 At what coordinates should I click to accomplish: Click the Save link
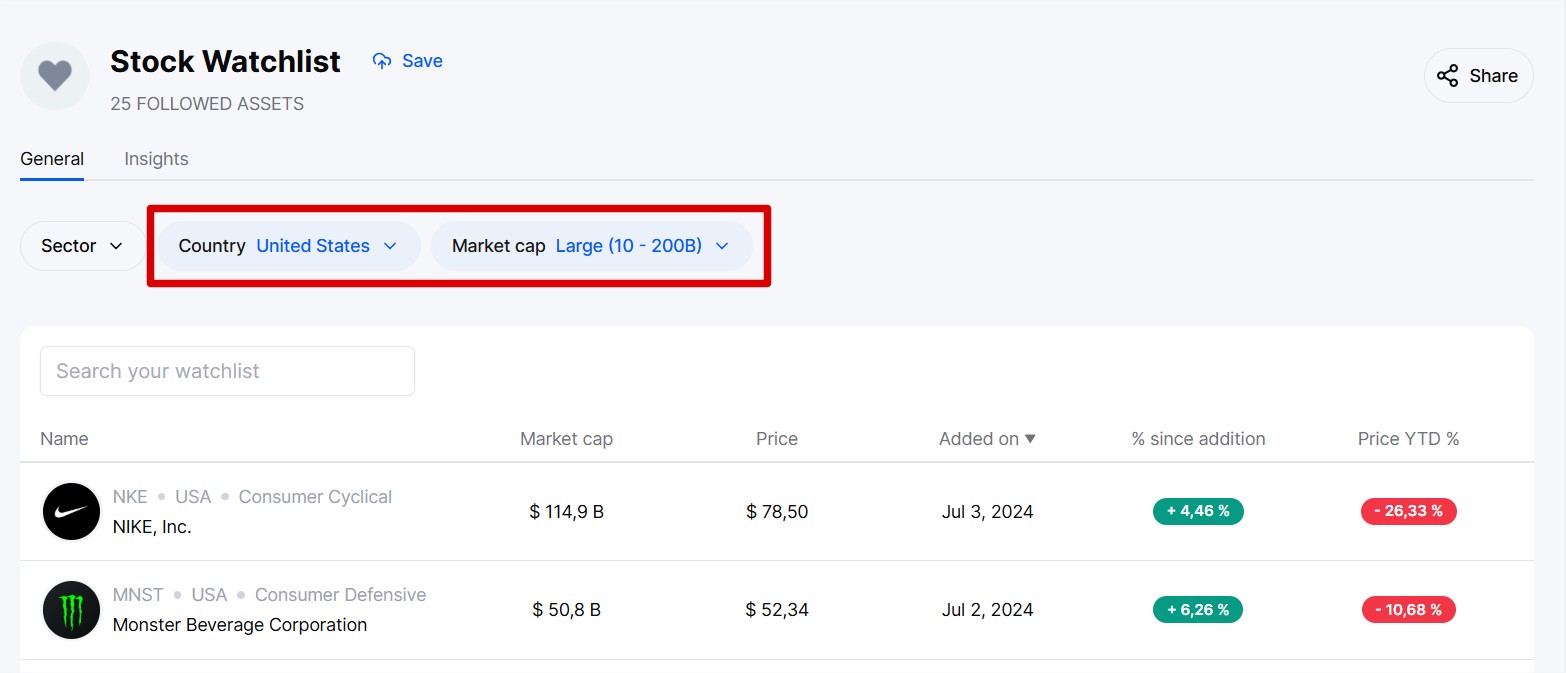422,61
